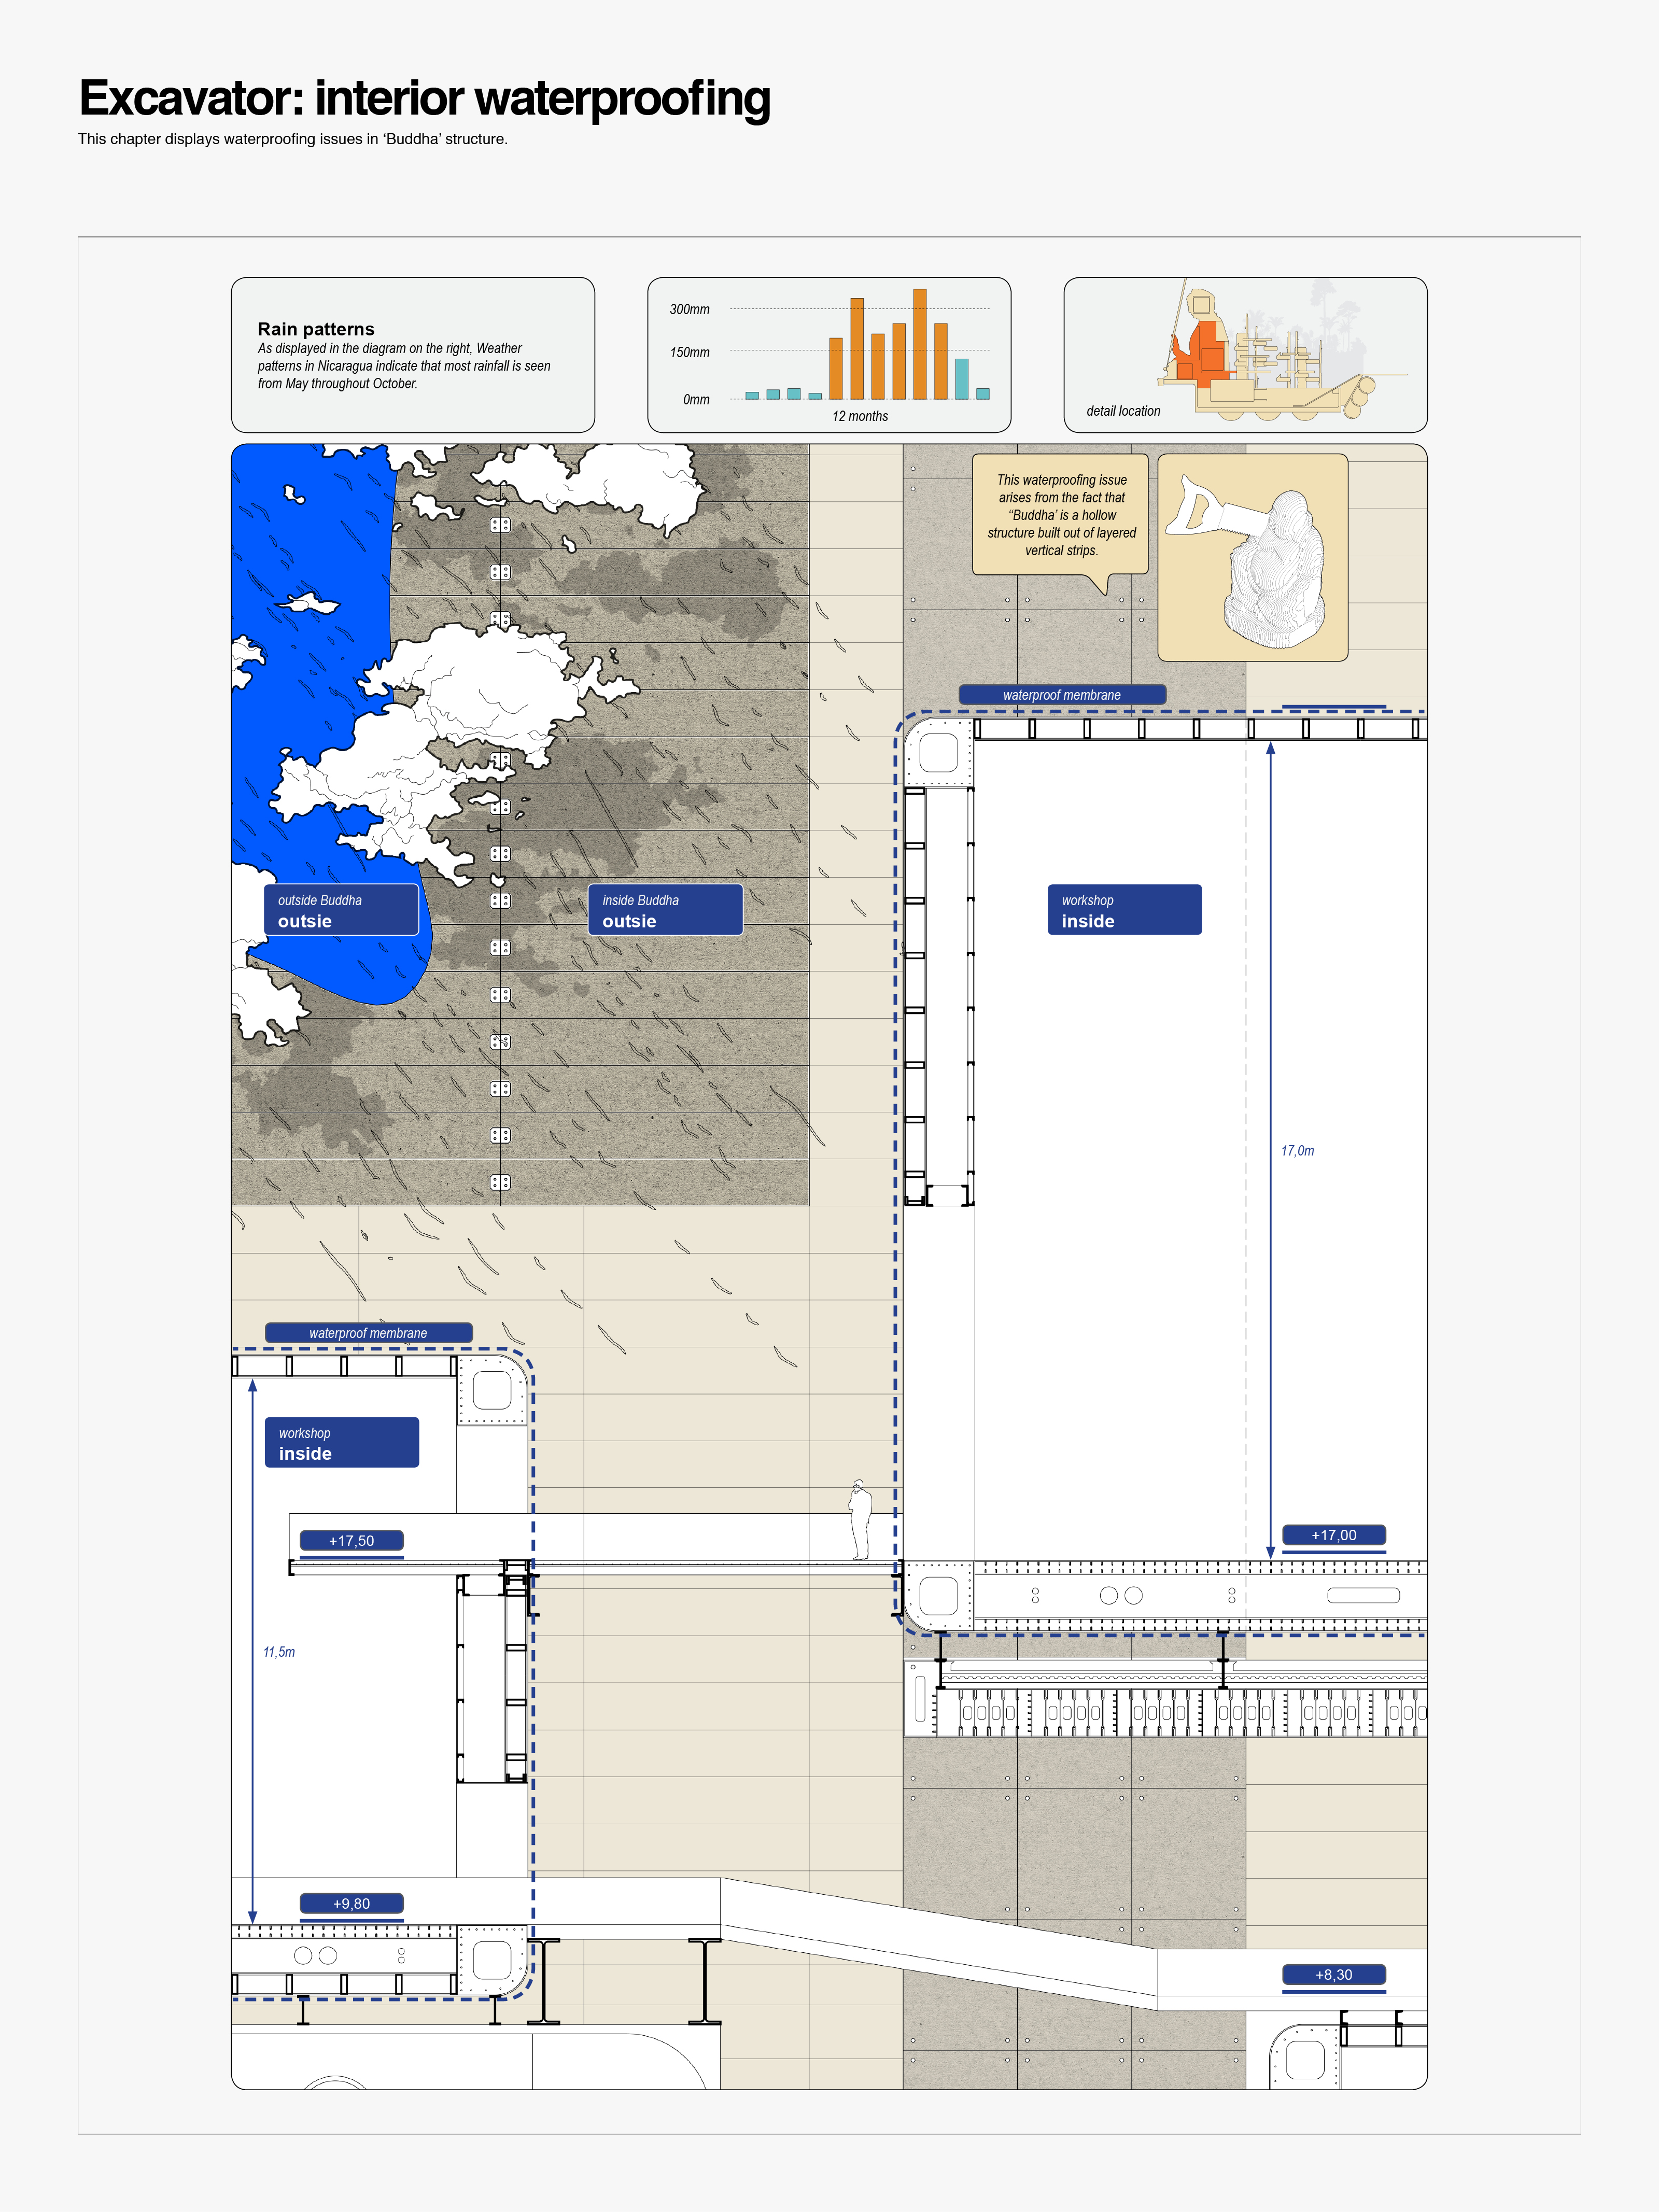The width and height of the screenshot is (1659, 2212).
Task: Click the upper 'waterproof membrane' tag
Action: click(1062, 695)
